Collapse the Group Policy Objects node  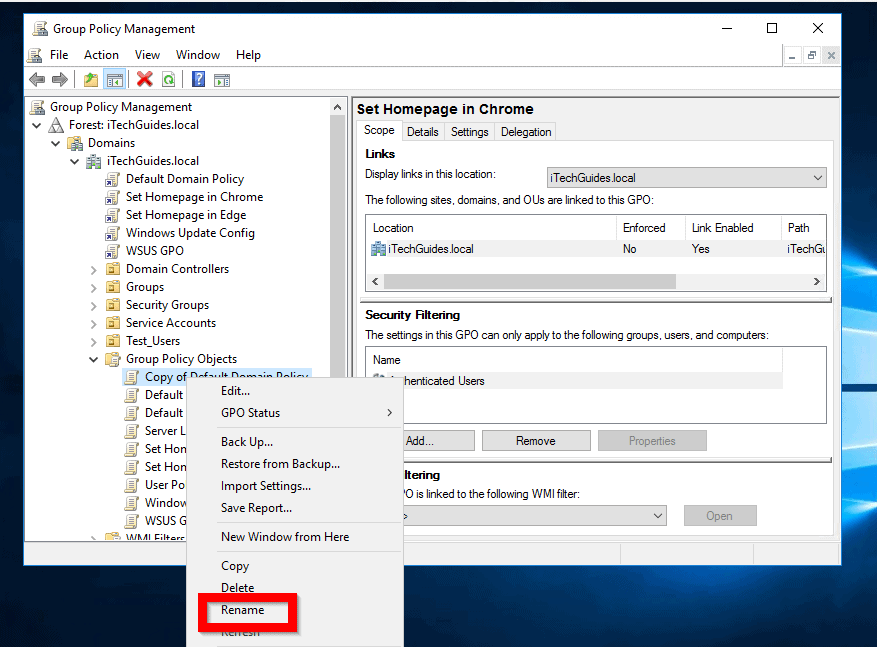(93, 358)
